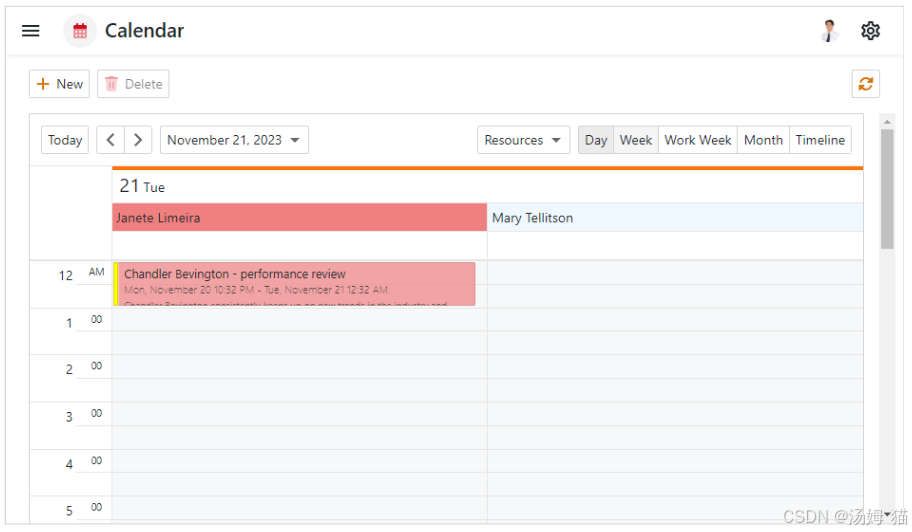Image resolution: width=912 pixels, height=532 pixels.
Task: Open the hamburger navigation menu
Action: click(x=31, y=31)
